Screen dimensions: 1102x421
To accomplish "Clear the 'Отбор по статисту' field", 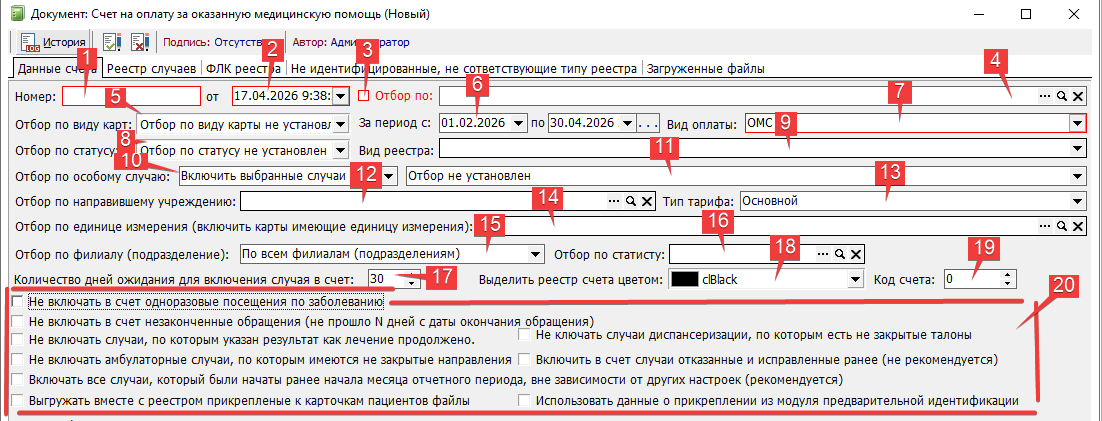I will (856, 253).
